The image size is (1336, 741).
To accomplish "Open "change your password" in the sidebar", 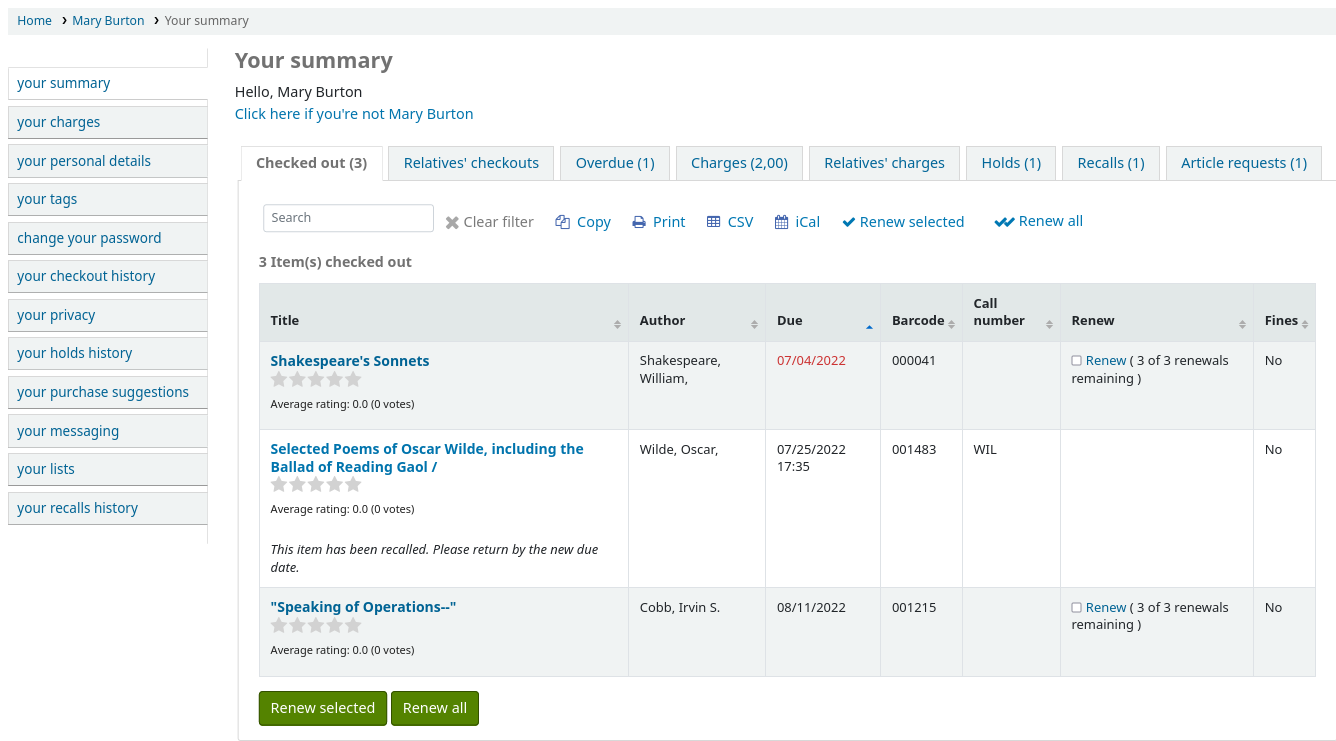I will (x=89, y=238).
